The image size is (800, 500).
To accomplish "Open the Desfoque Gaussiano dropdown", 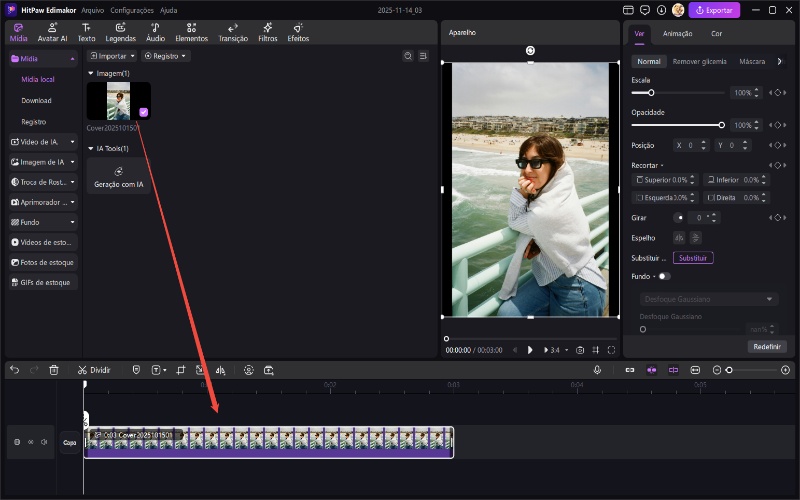I will click(x=709, y=299).
